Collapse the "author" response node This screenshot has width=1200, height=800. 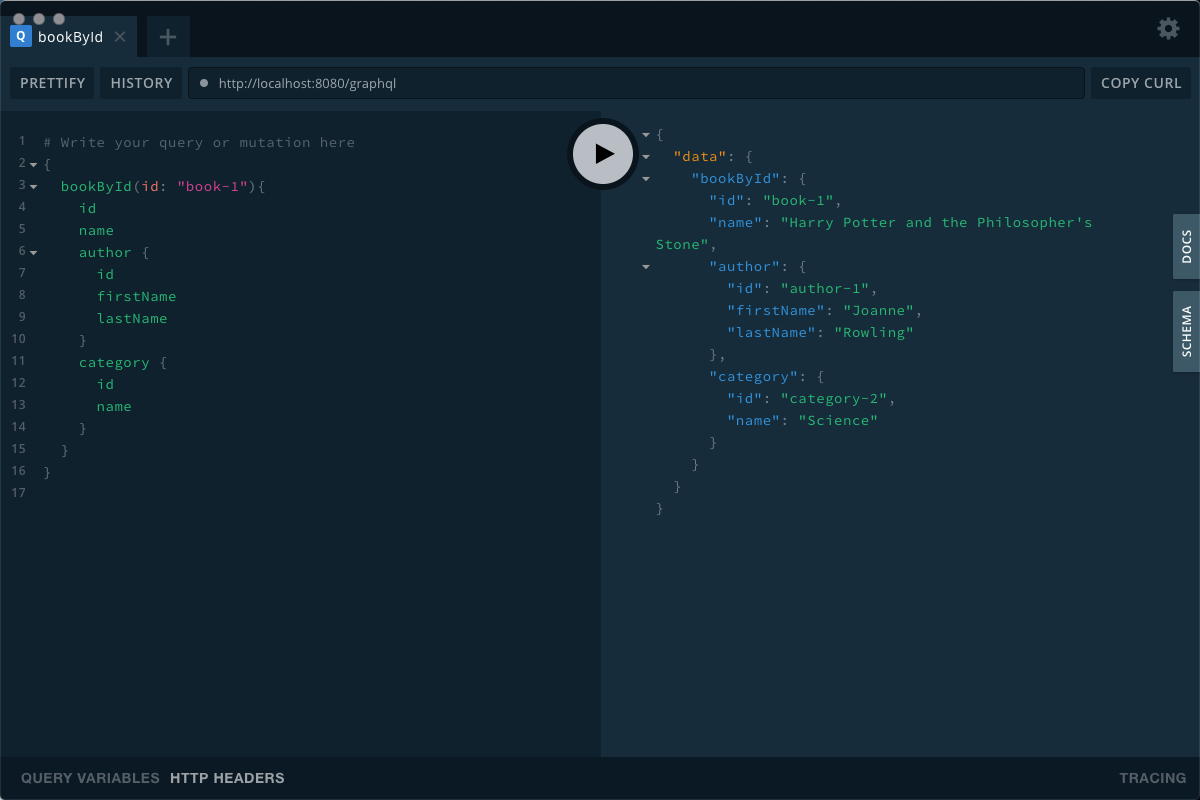[646, 266]
